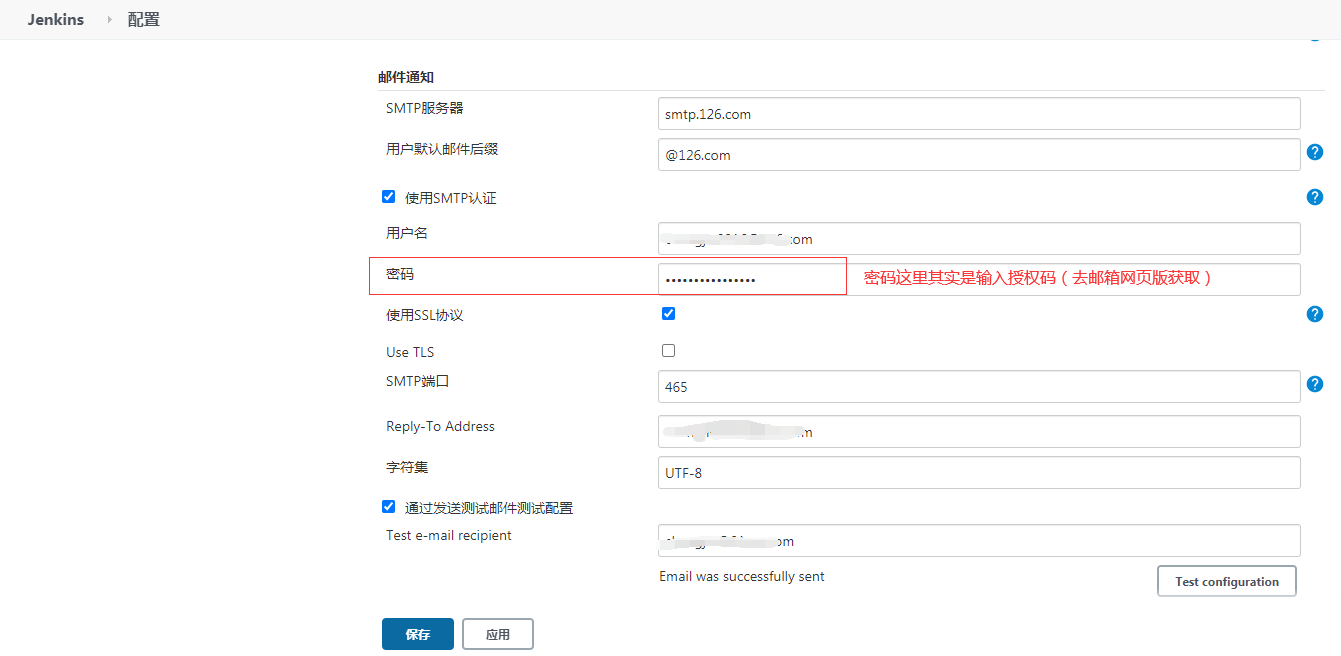Enable the Use TLS checkbox
1341x656 pixels.
point(667,350)
